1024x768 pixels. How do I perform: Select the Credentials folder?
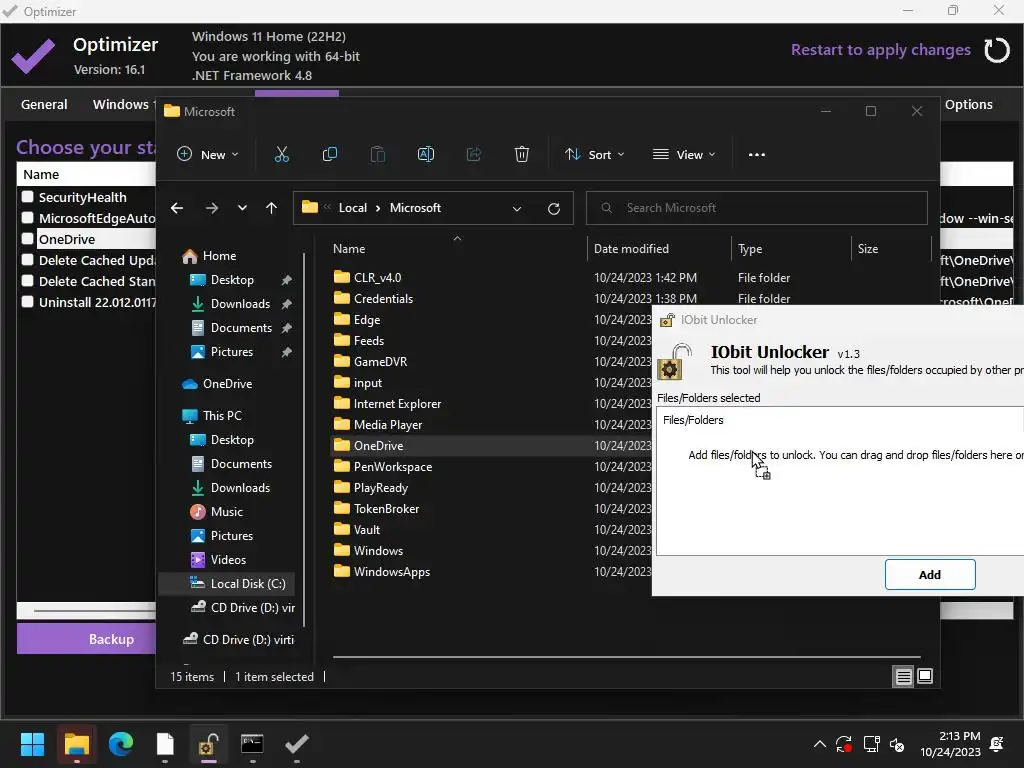point(383,299)
